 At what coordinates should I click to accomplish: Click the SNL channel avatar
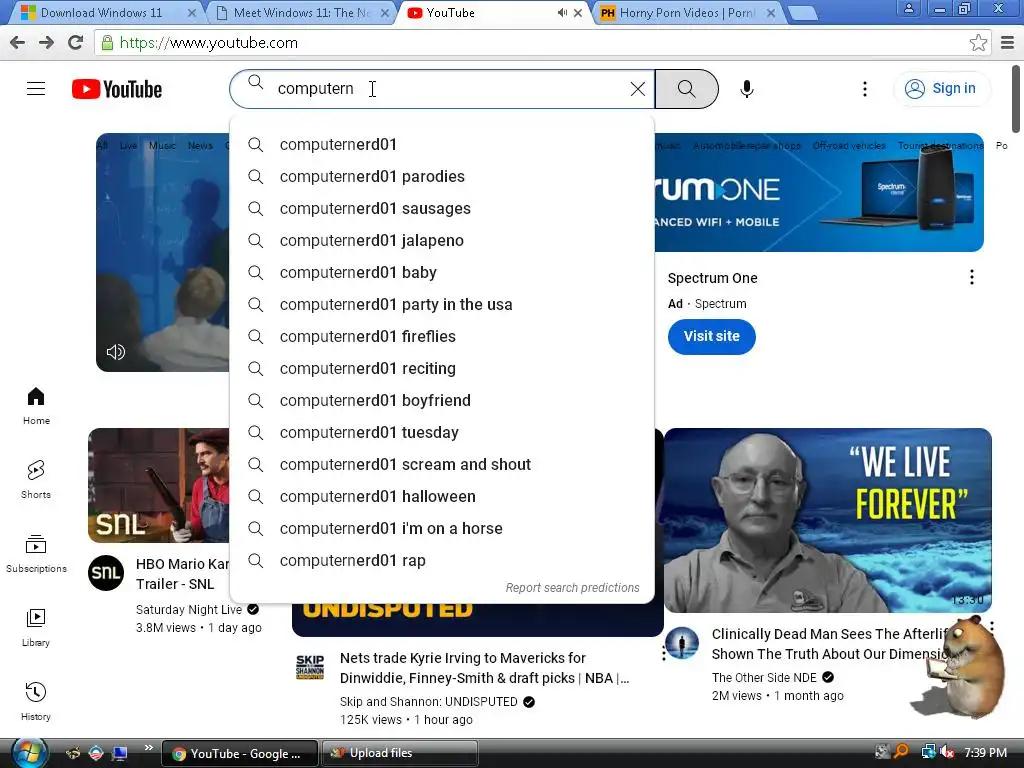pos(106,573)
